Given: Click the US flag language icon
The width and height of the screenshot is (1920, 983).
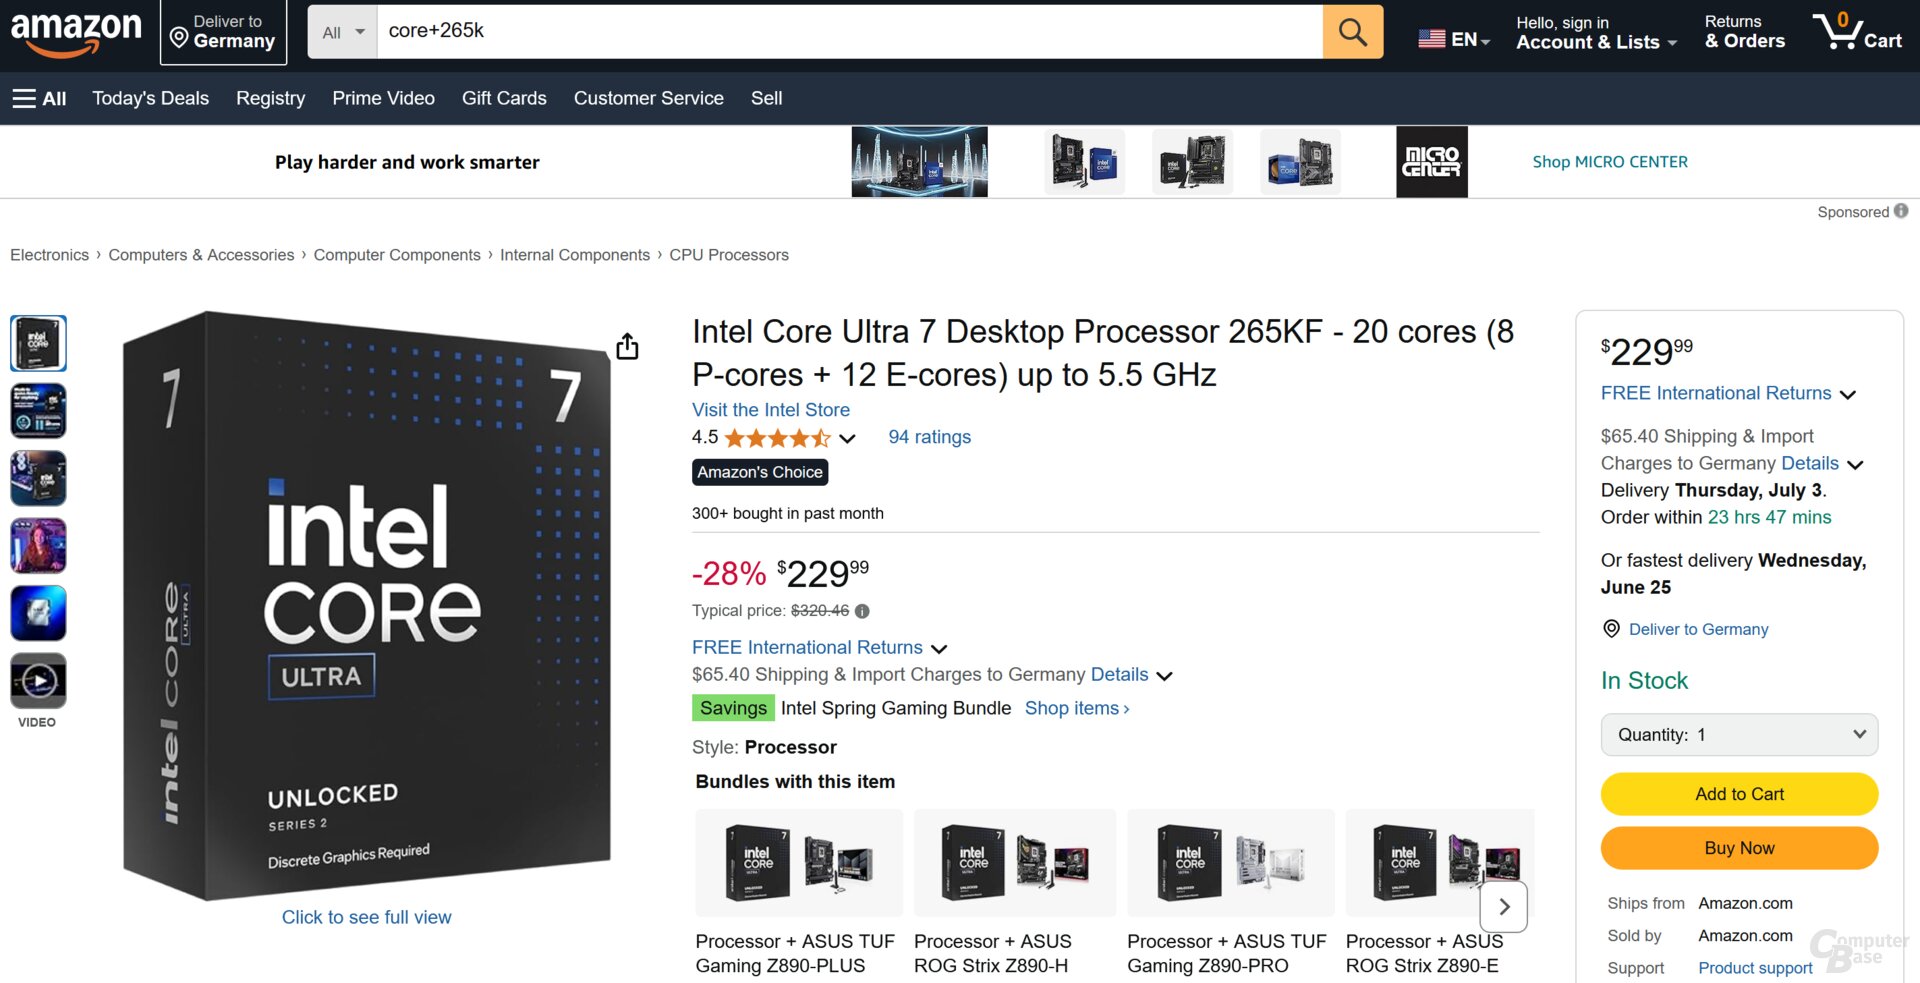Looking at the screenshot, I should tap(1431, 39).
